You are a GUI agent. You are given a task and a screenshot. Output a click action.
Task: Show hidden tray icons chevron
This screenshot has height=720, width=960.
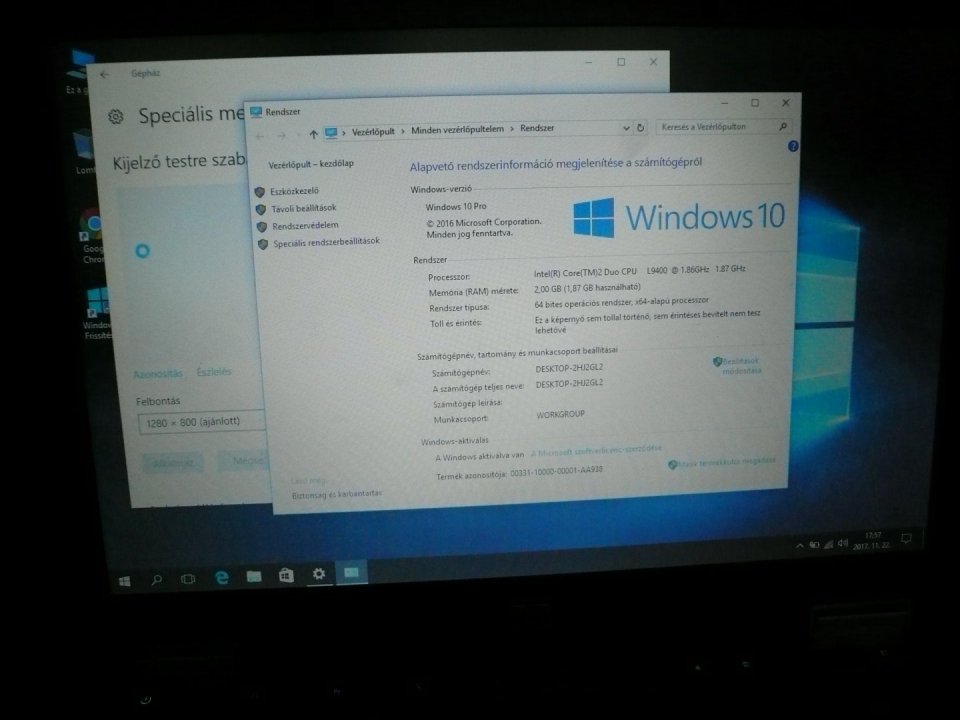(800, 546)
